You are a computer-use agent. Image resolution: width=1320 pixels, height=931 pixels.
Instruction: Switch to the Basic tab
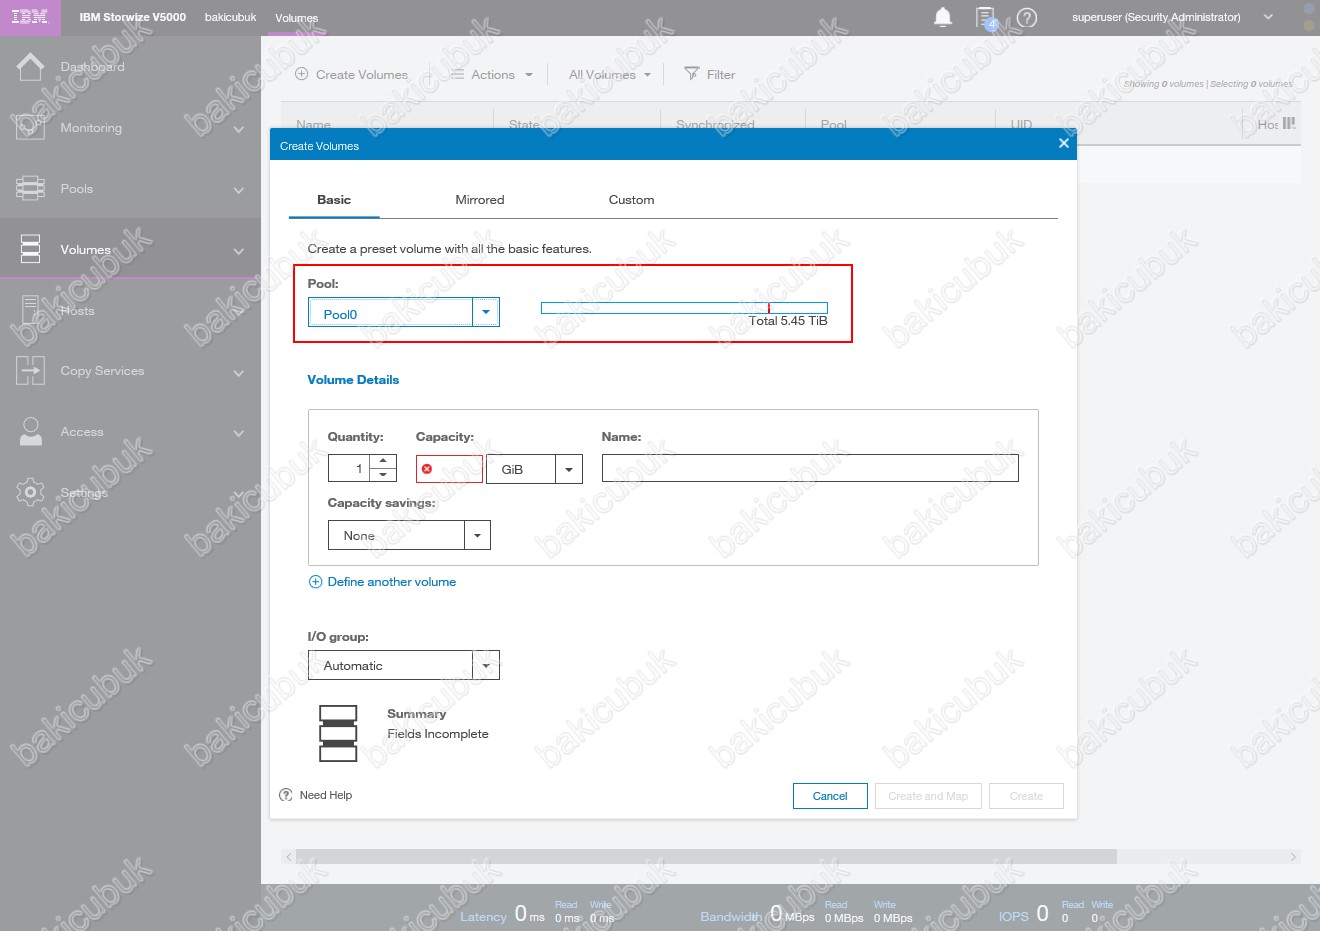coord(334,200)
